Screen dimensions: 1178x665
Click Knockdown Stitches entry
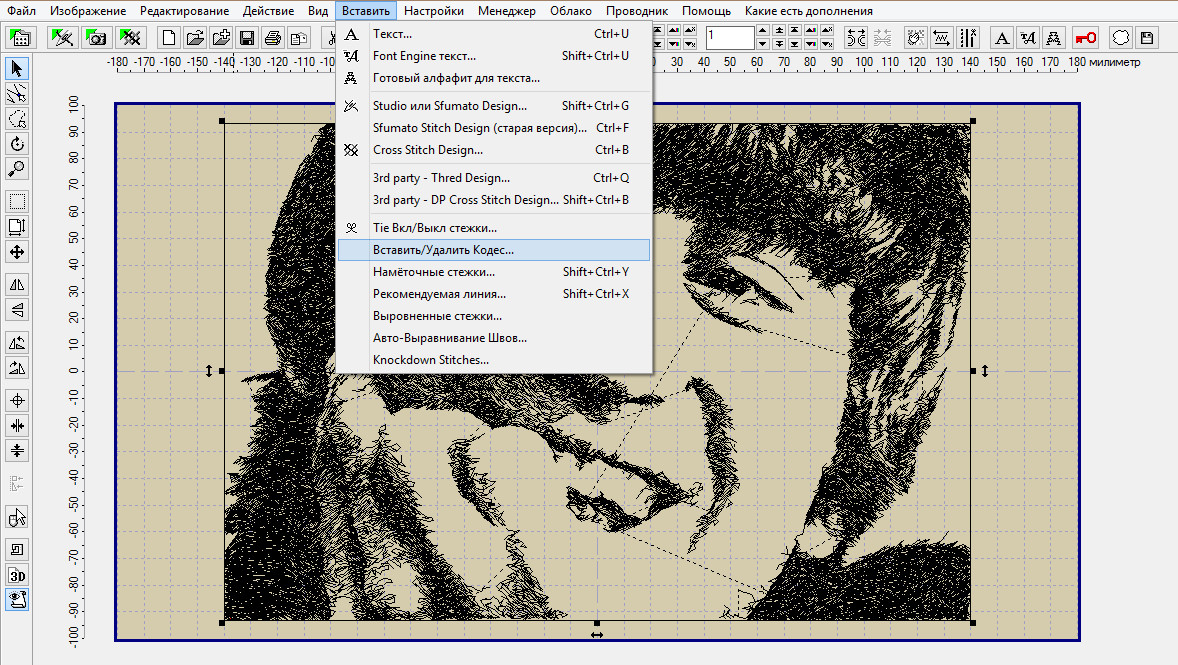[x=430, y=360]
